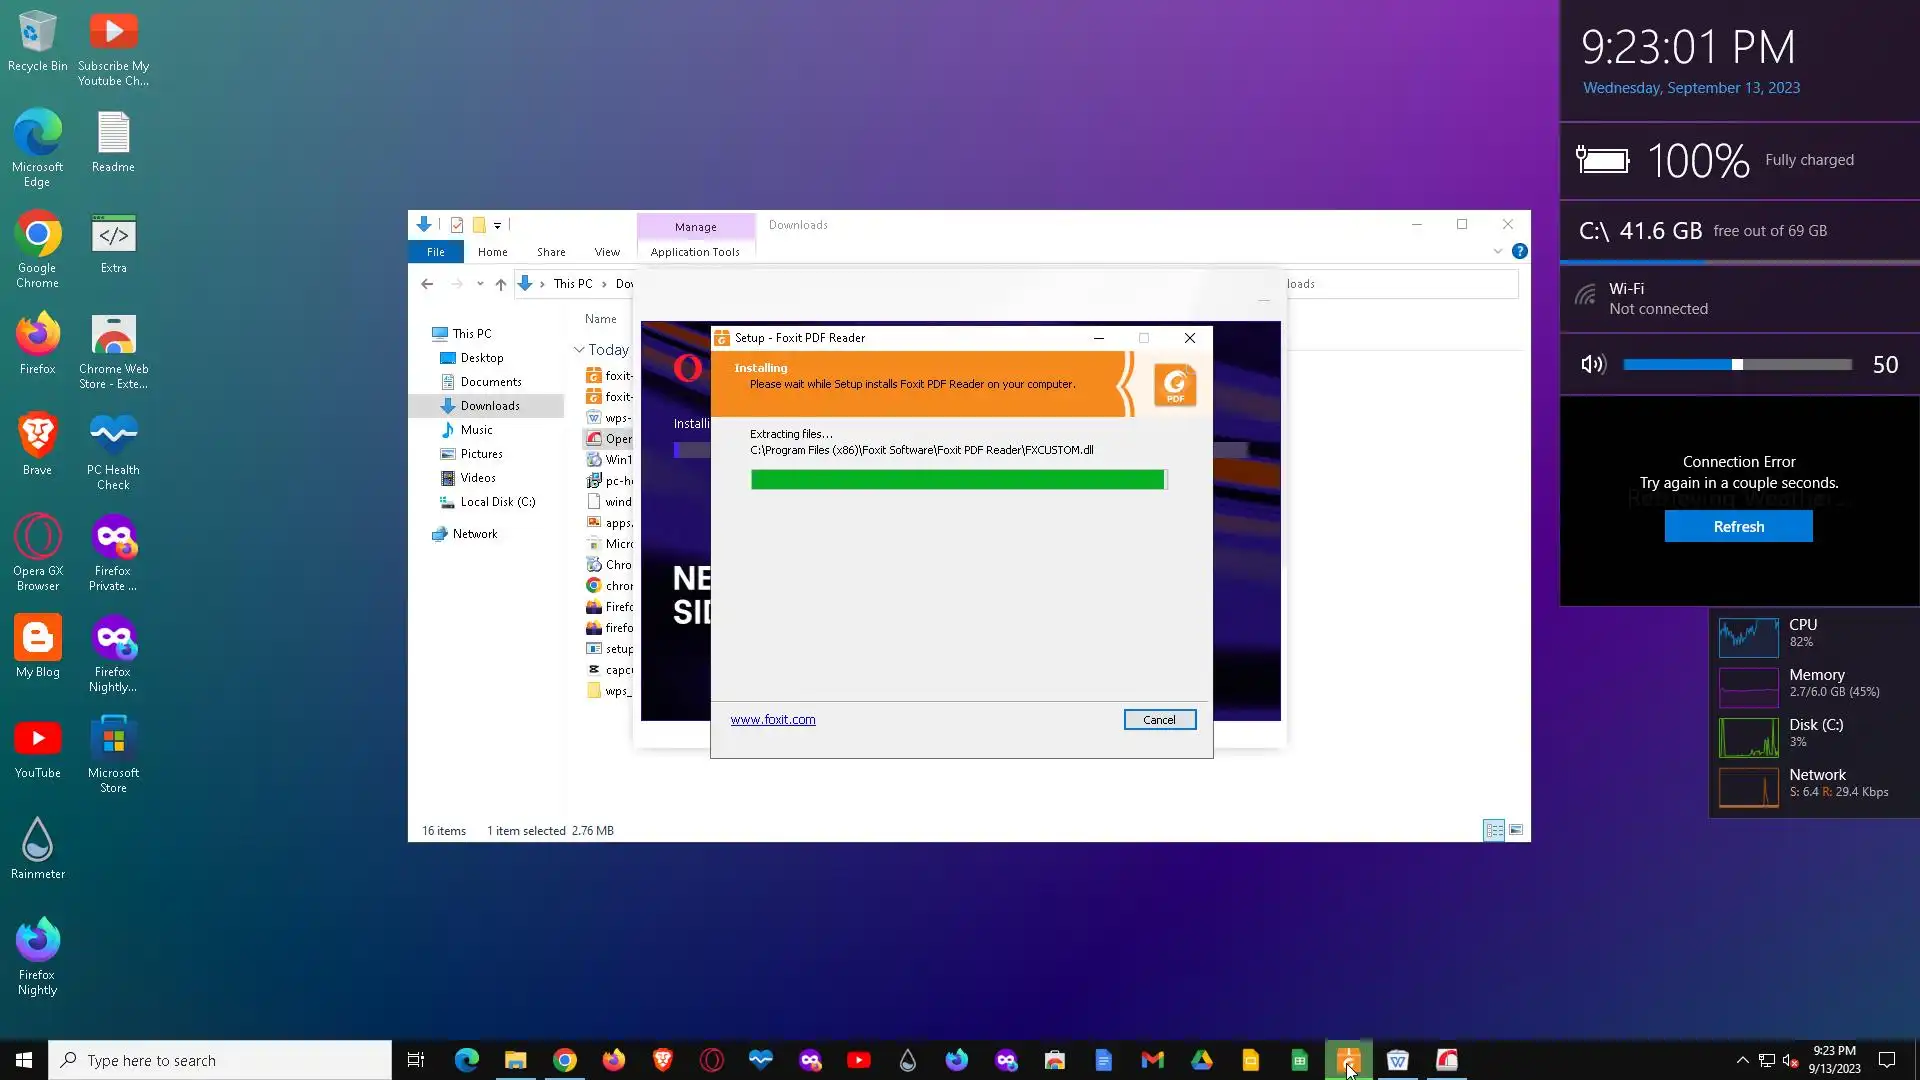Launch Brave from the taskbar

(662, 1060)
